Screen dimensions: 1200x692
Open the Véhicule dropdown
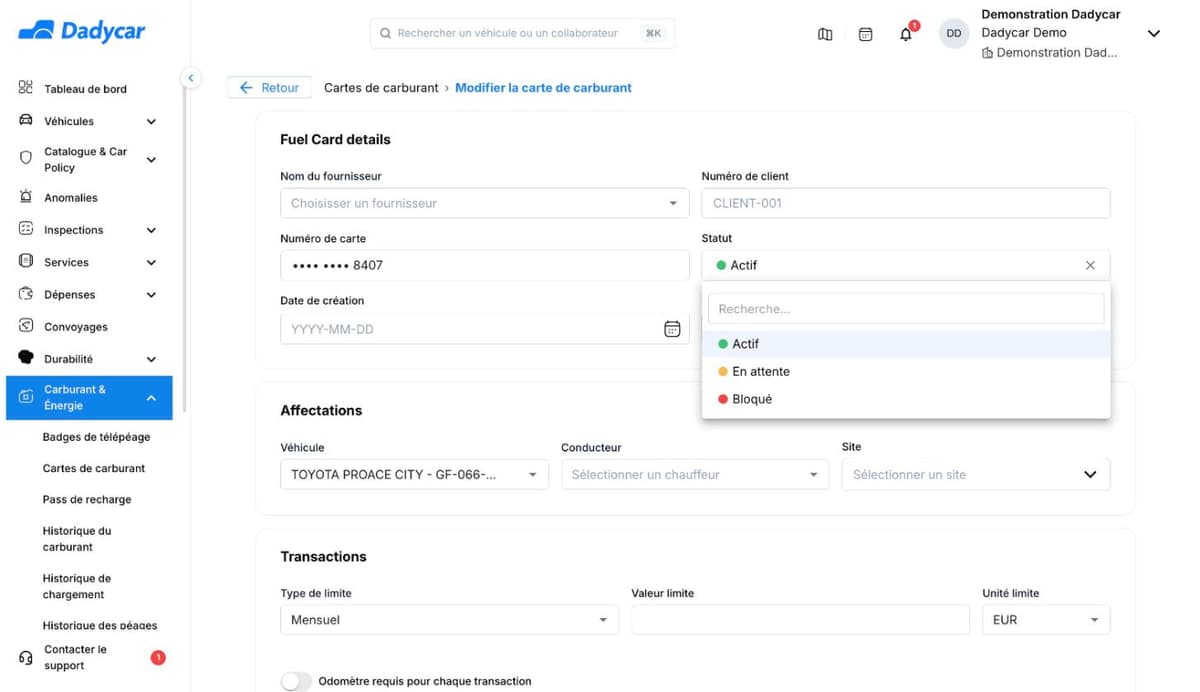tap(414, 475)
